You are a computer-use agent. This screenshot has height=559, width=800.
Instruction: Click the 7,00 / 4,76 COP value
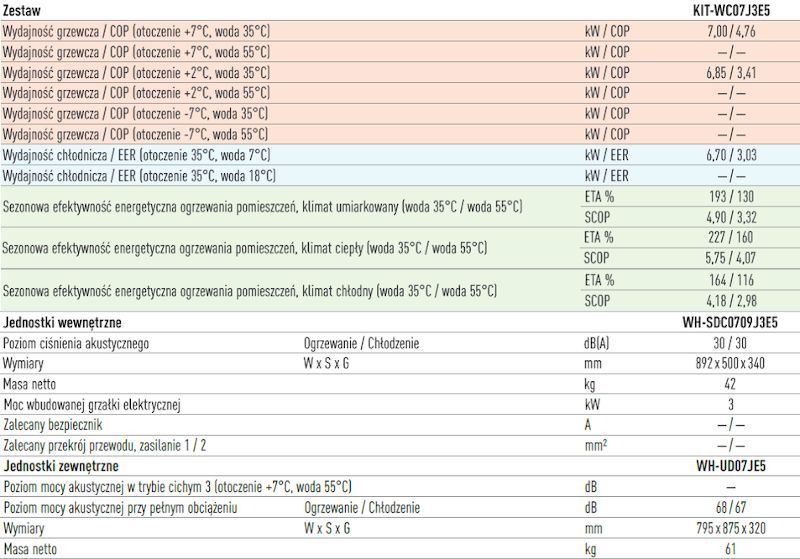pyautogui.click(x=731, y=31)
